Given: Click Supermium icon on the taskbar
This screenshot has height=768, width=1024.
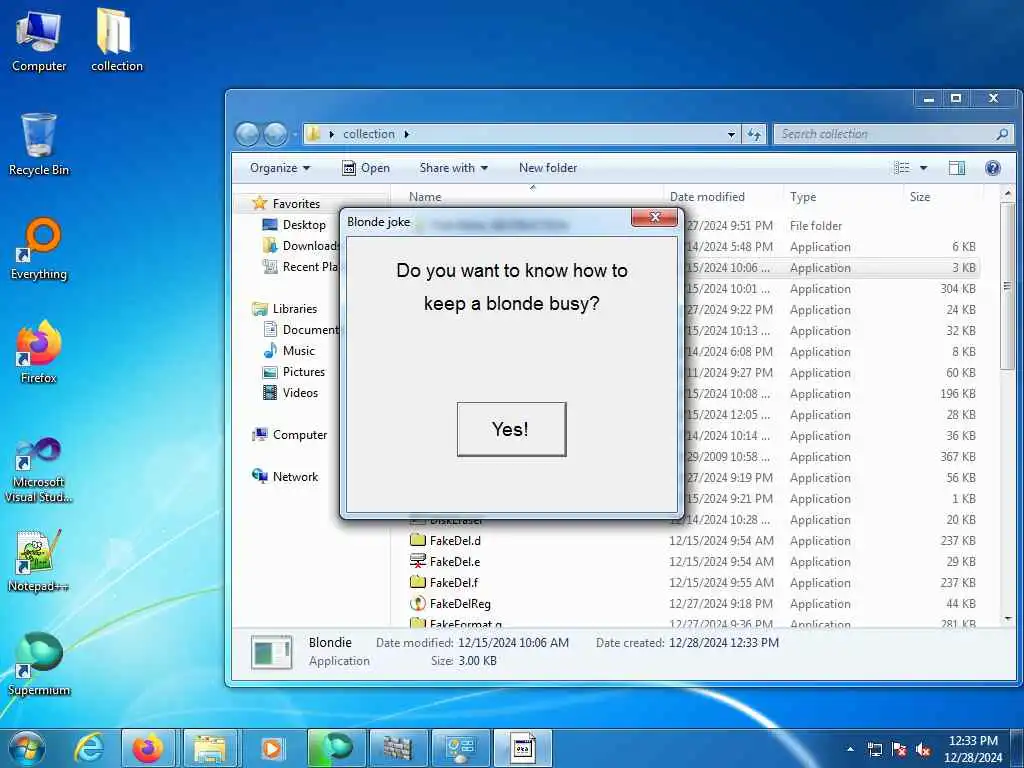Looking at the screenshot, I should click(x=337, y=748).
